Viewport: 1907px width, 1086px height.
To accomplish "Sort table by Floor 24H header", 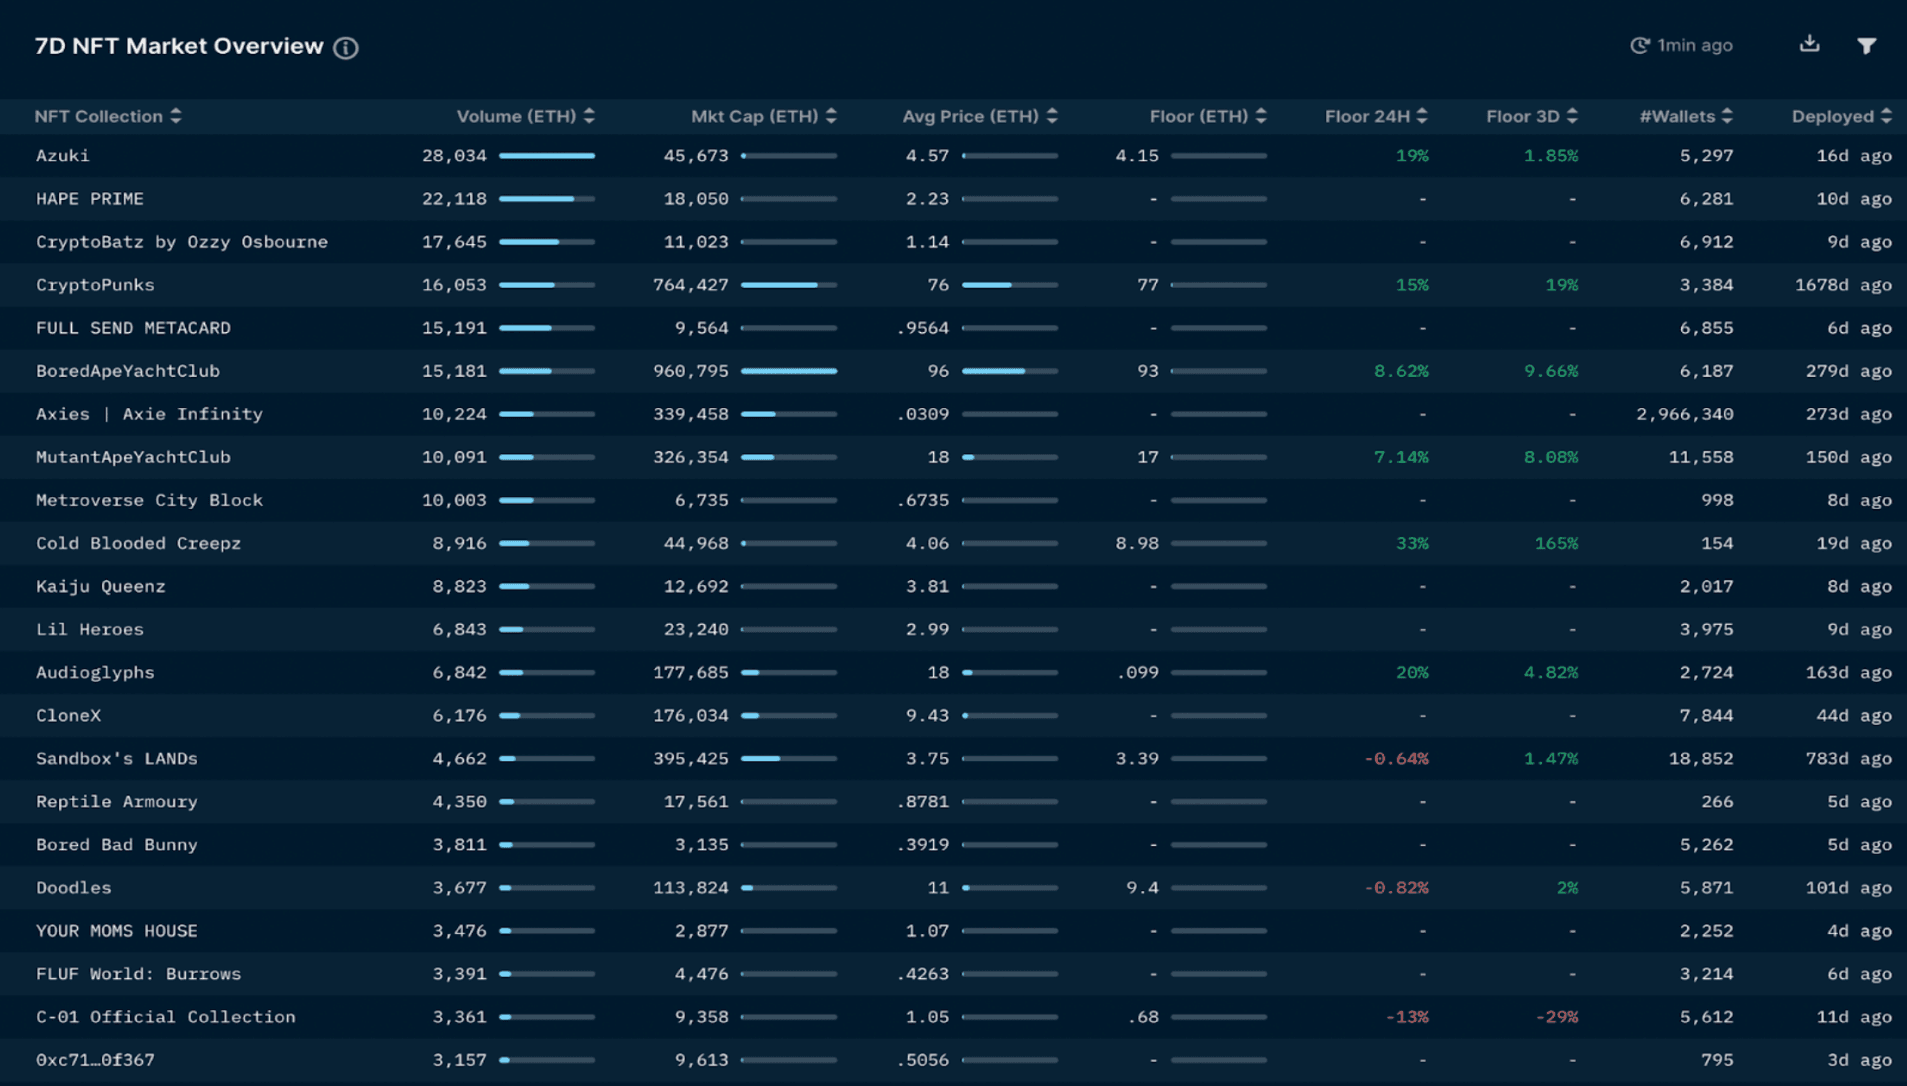I will 1422,116.
